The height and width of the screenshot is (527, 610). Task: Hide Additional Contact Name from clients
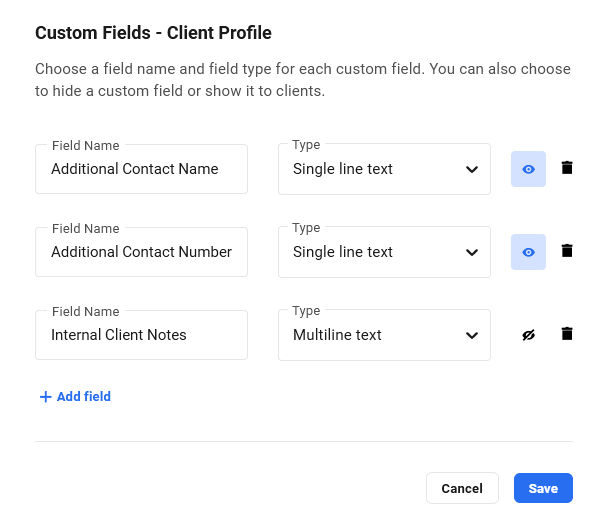528,169
